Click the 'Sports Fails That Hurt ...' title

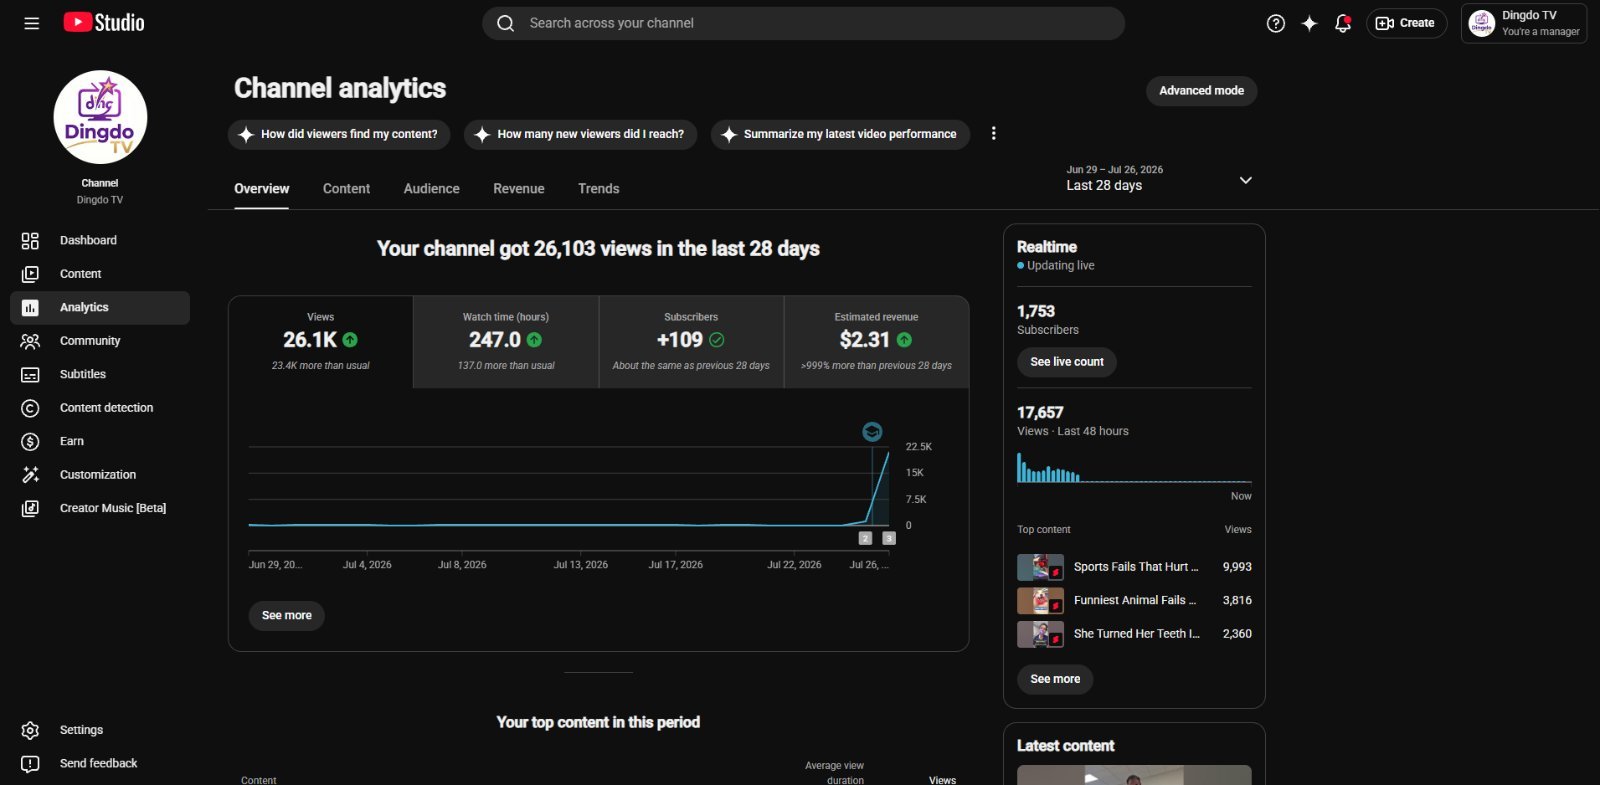tap(1136, 567)
